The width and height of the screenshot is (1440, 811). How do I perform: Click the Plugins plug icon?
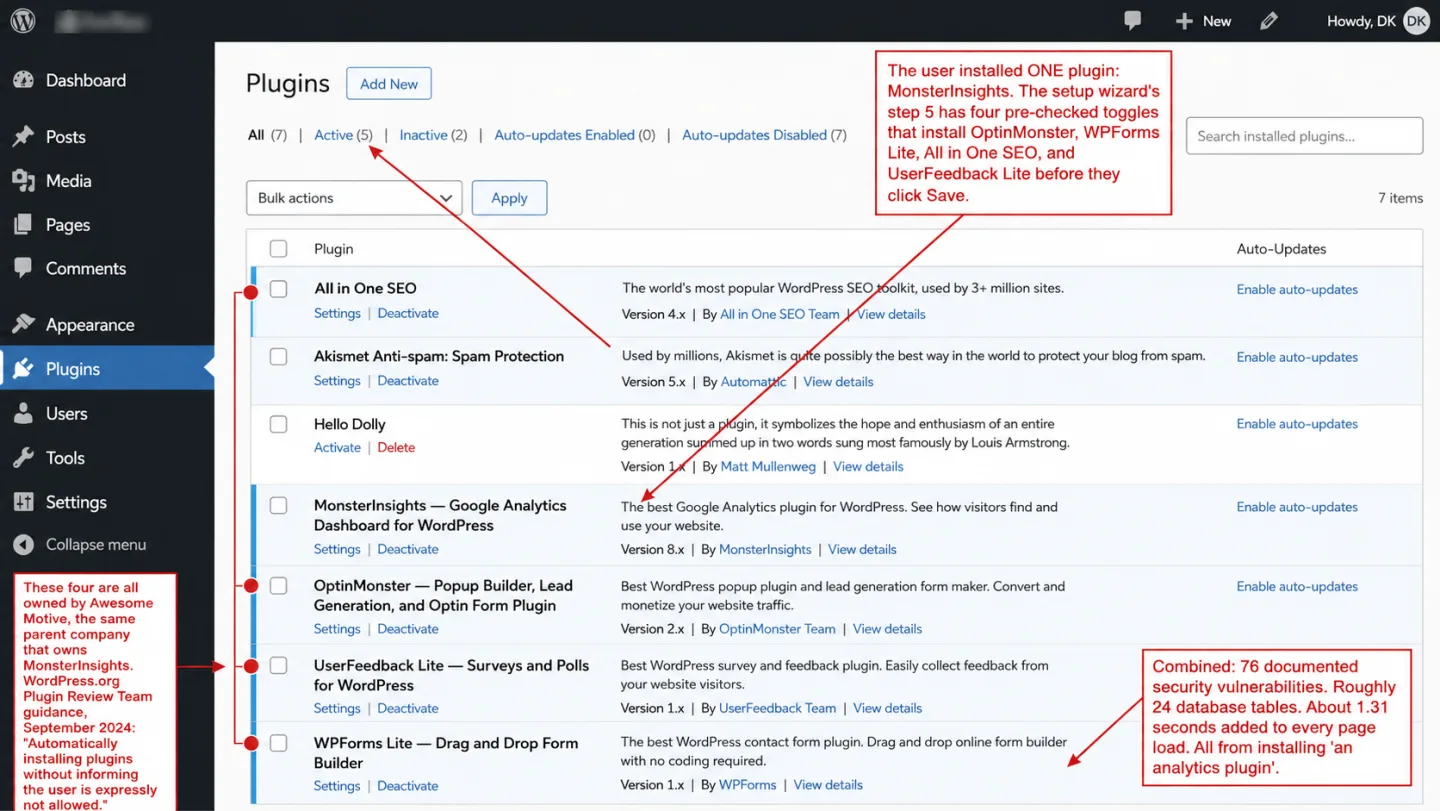coord(23,369)
